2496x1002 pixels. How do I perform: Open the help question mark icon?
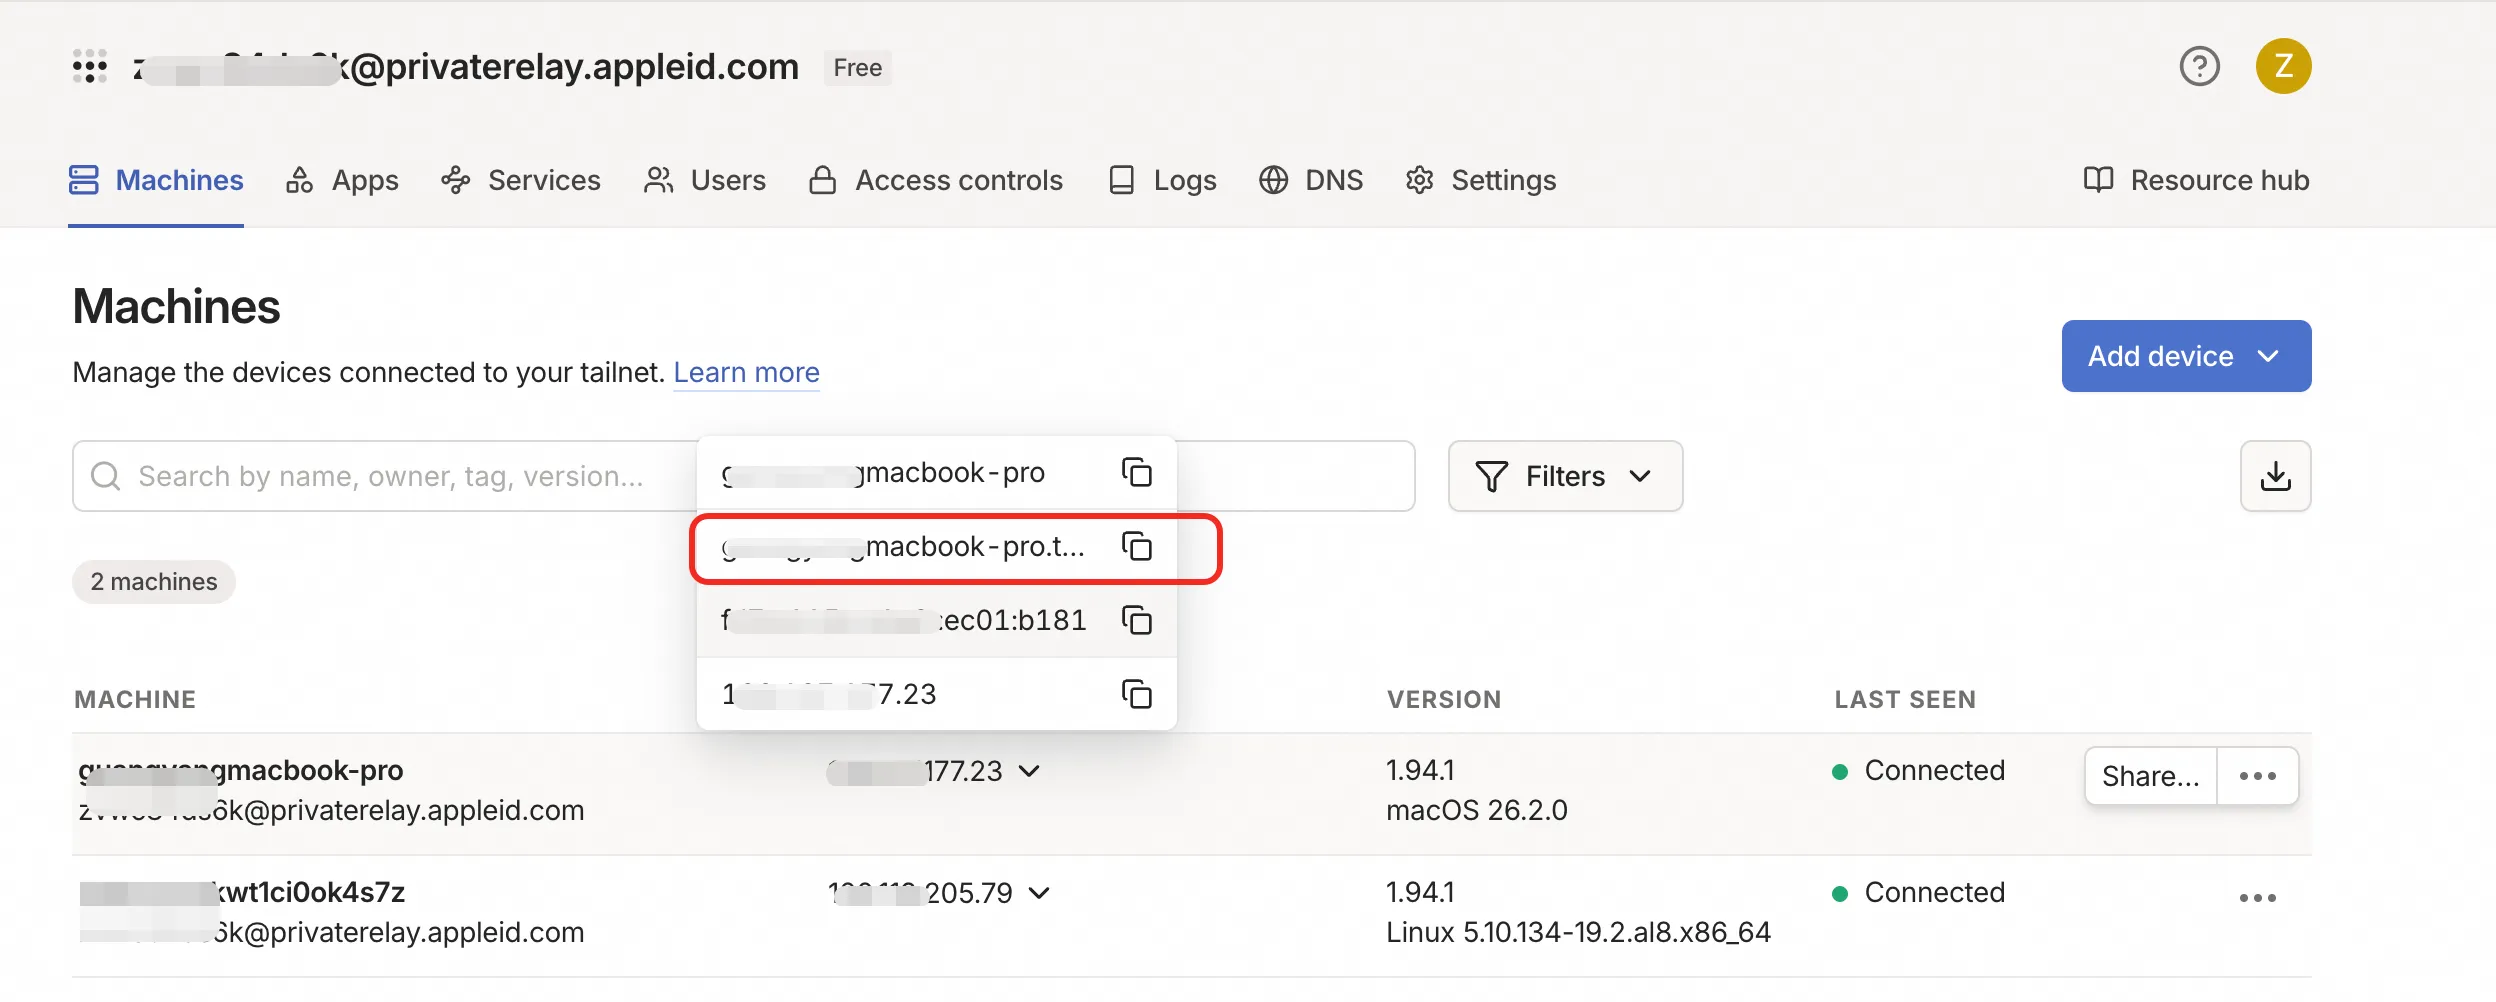pyautogui.click(x=2199, y=66)
